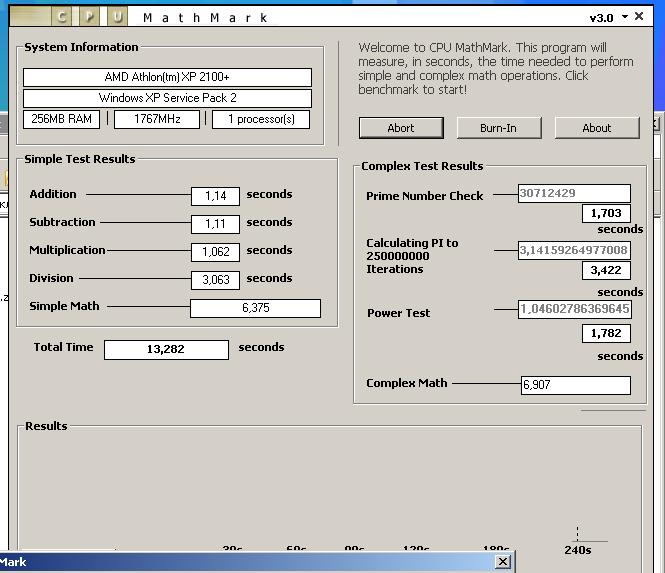Click the Complex Math label
The width and height of the screenshot is (665, 573).
coord(407,383)
